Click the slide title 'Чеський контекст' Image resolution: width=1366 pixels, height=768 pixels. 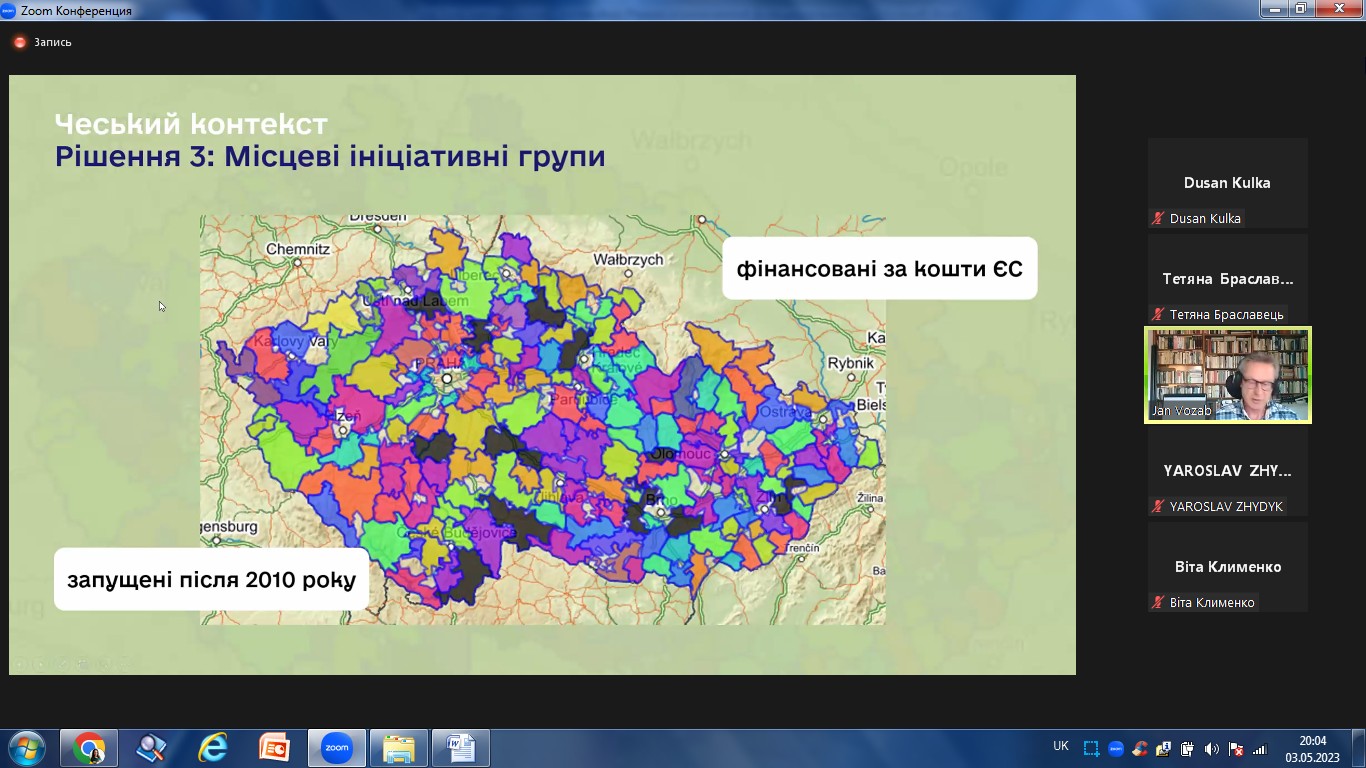click(x=191, y=124)
